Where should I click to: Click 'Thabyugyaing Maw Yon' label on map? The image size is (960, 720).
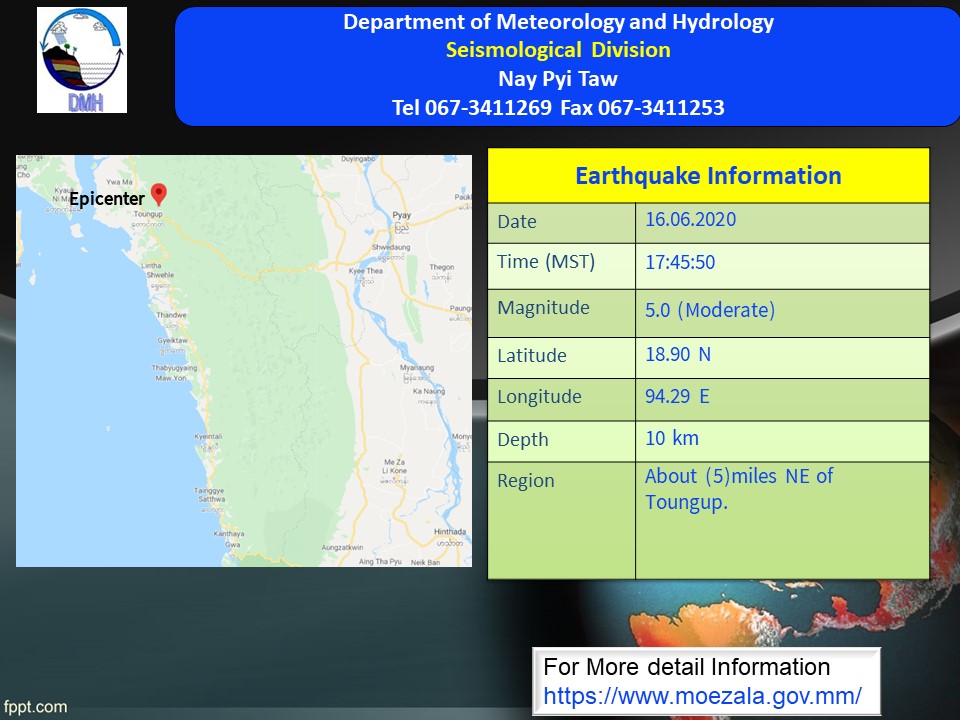point(174,373)
